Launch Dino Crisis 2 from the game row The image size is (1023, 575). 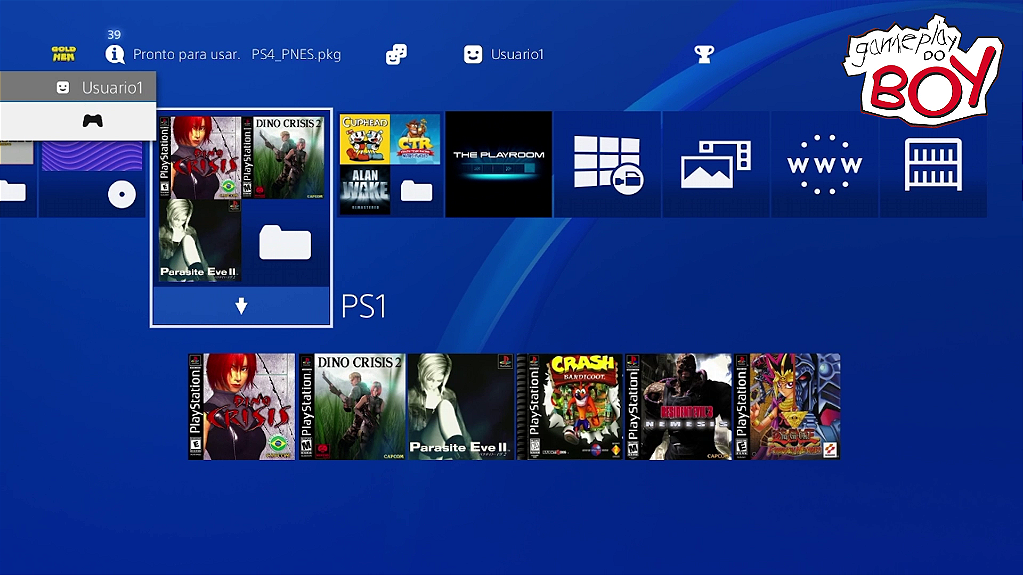click(x=352, y=407)
